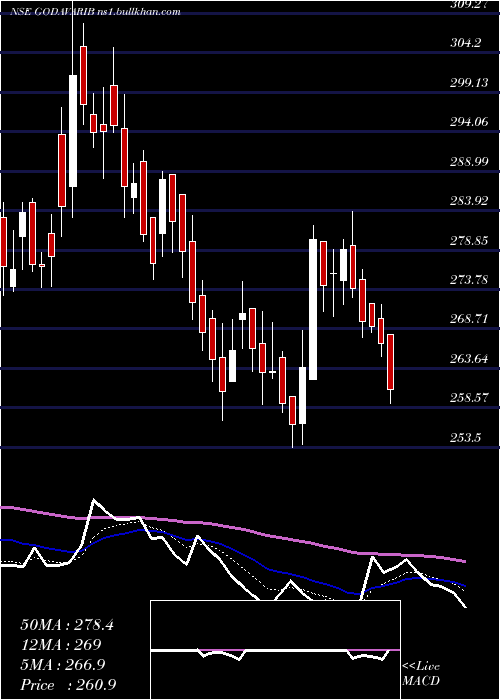
Task: Click the NSE GODAVARIB chart title
Action: (x=95, y=12)
